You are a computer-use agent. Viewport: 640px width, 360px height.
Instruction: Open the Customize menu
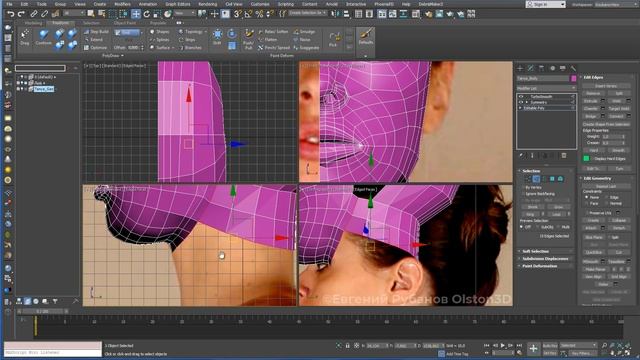pyautogui.click(x=260, y=4)
